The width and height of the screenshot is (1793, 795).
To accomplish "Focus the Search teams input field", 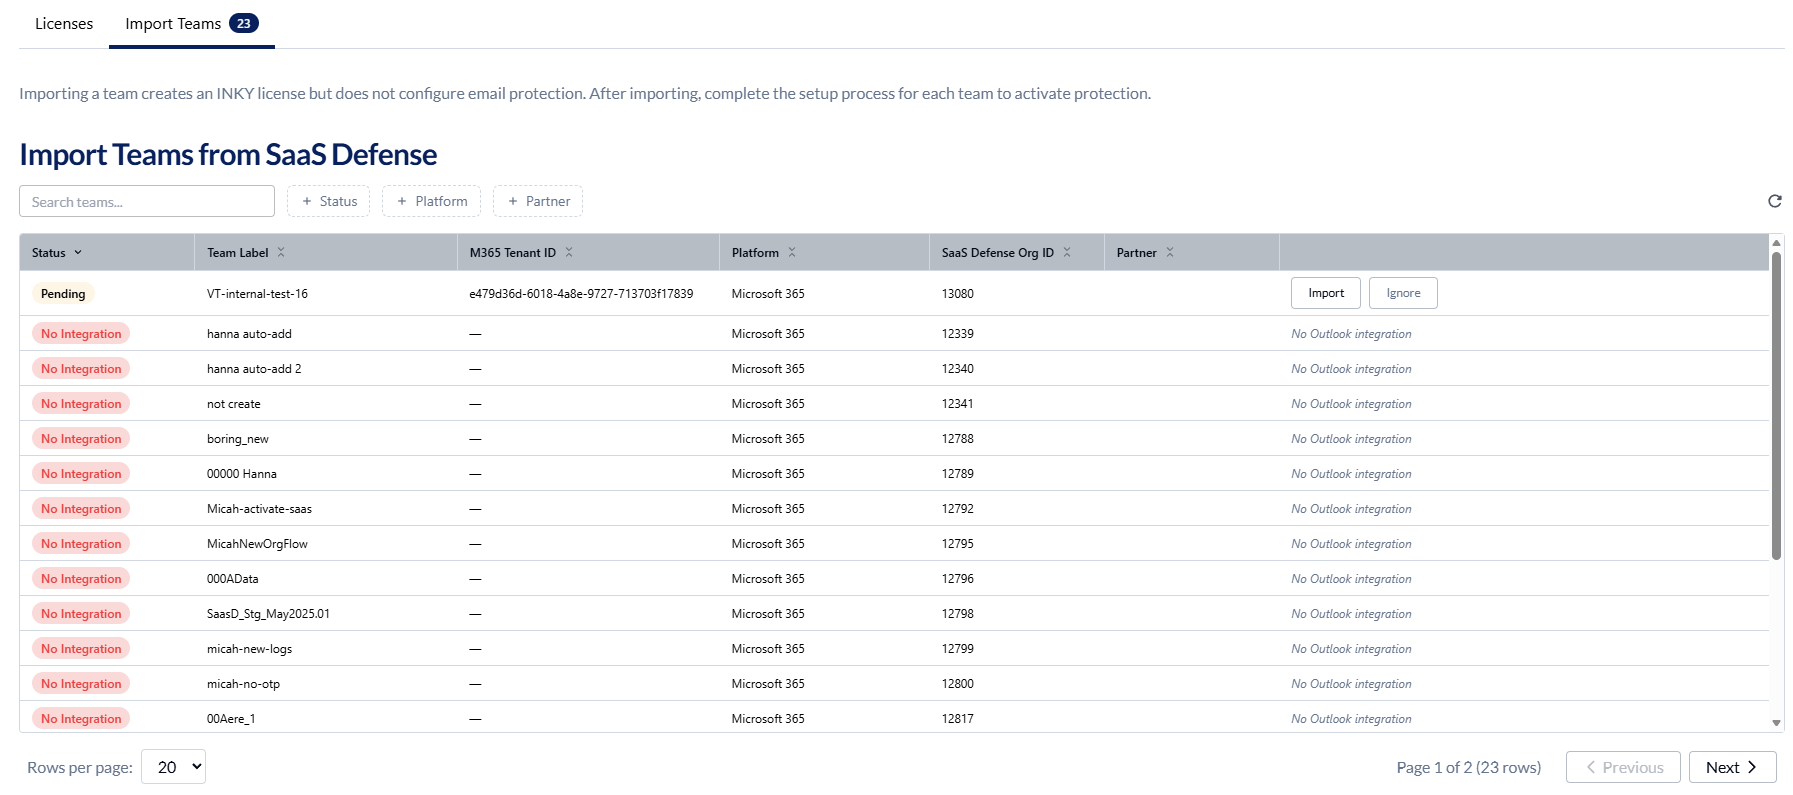I will click(147, 201).
